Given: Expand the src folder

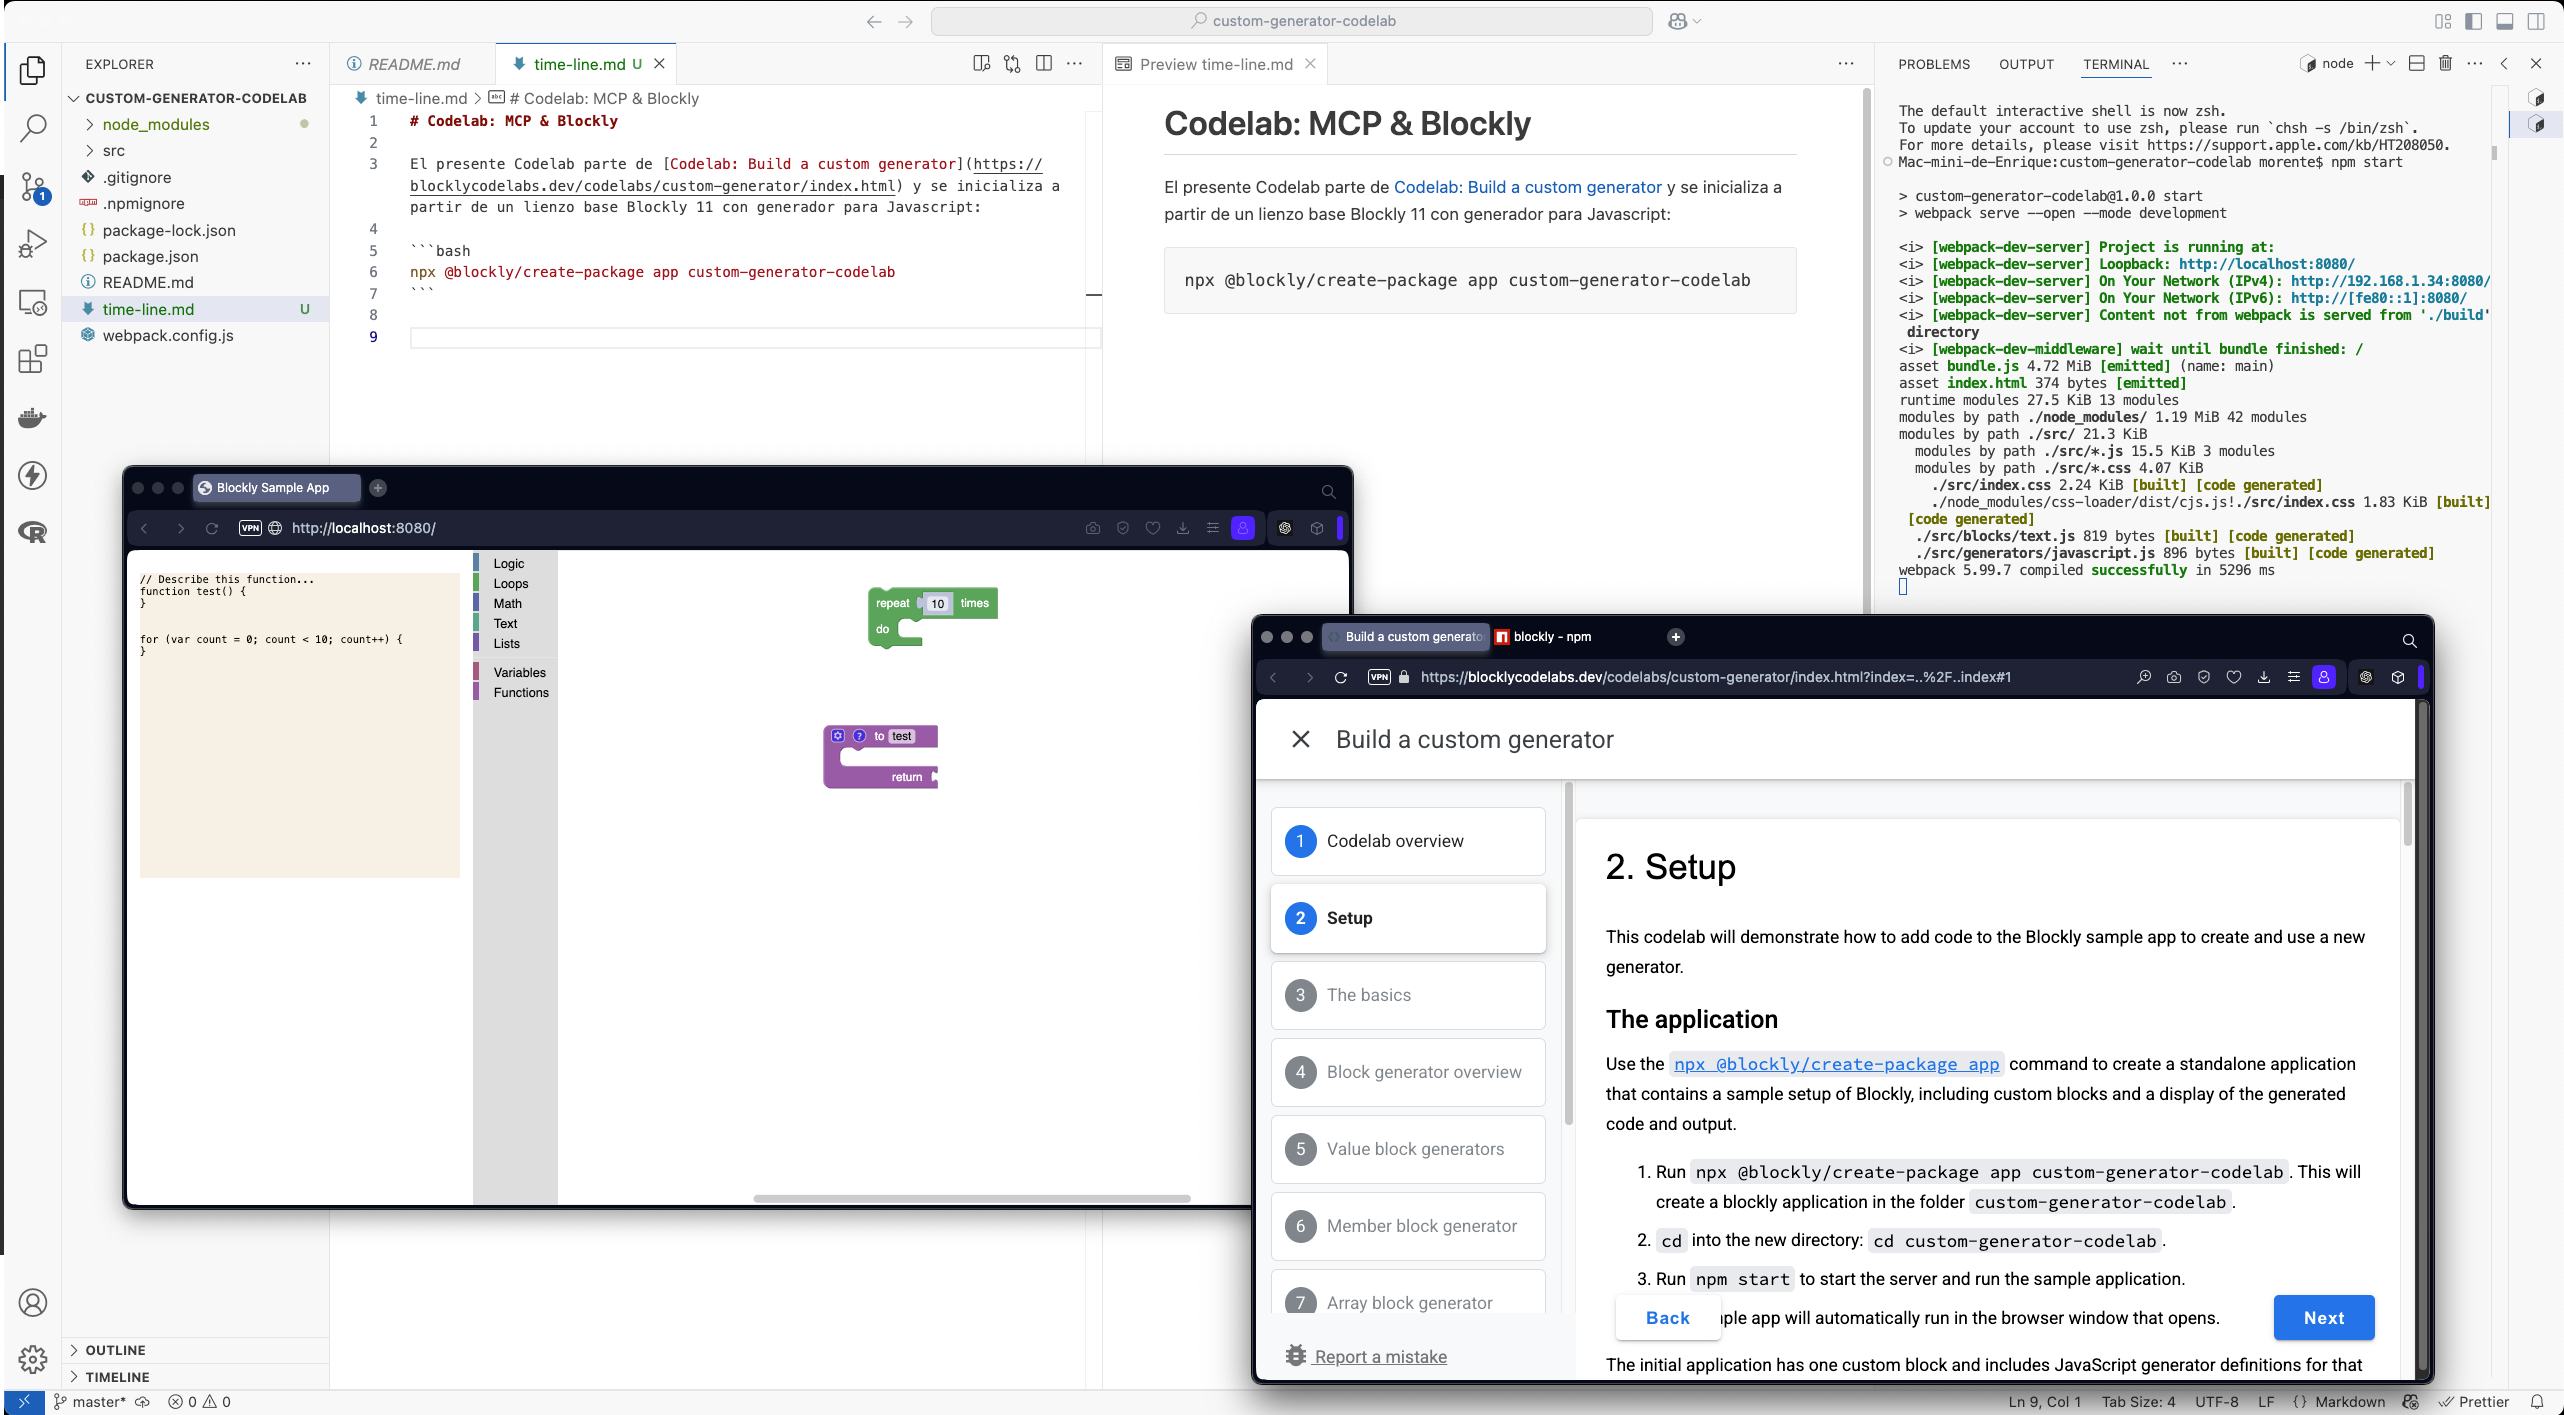Looking at the screenshot, I should pos(90,150).
